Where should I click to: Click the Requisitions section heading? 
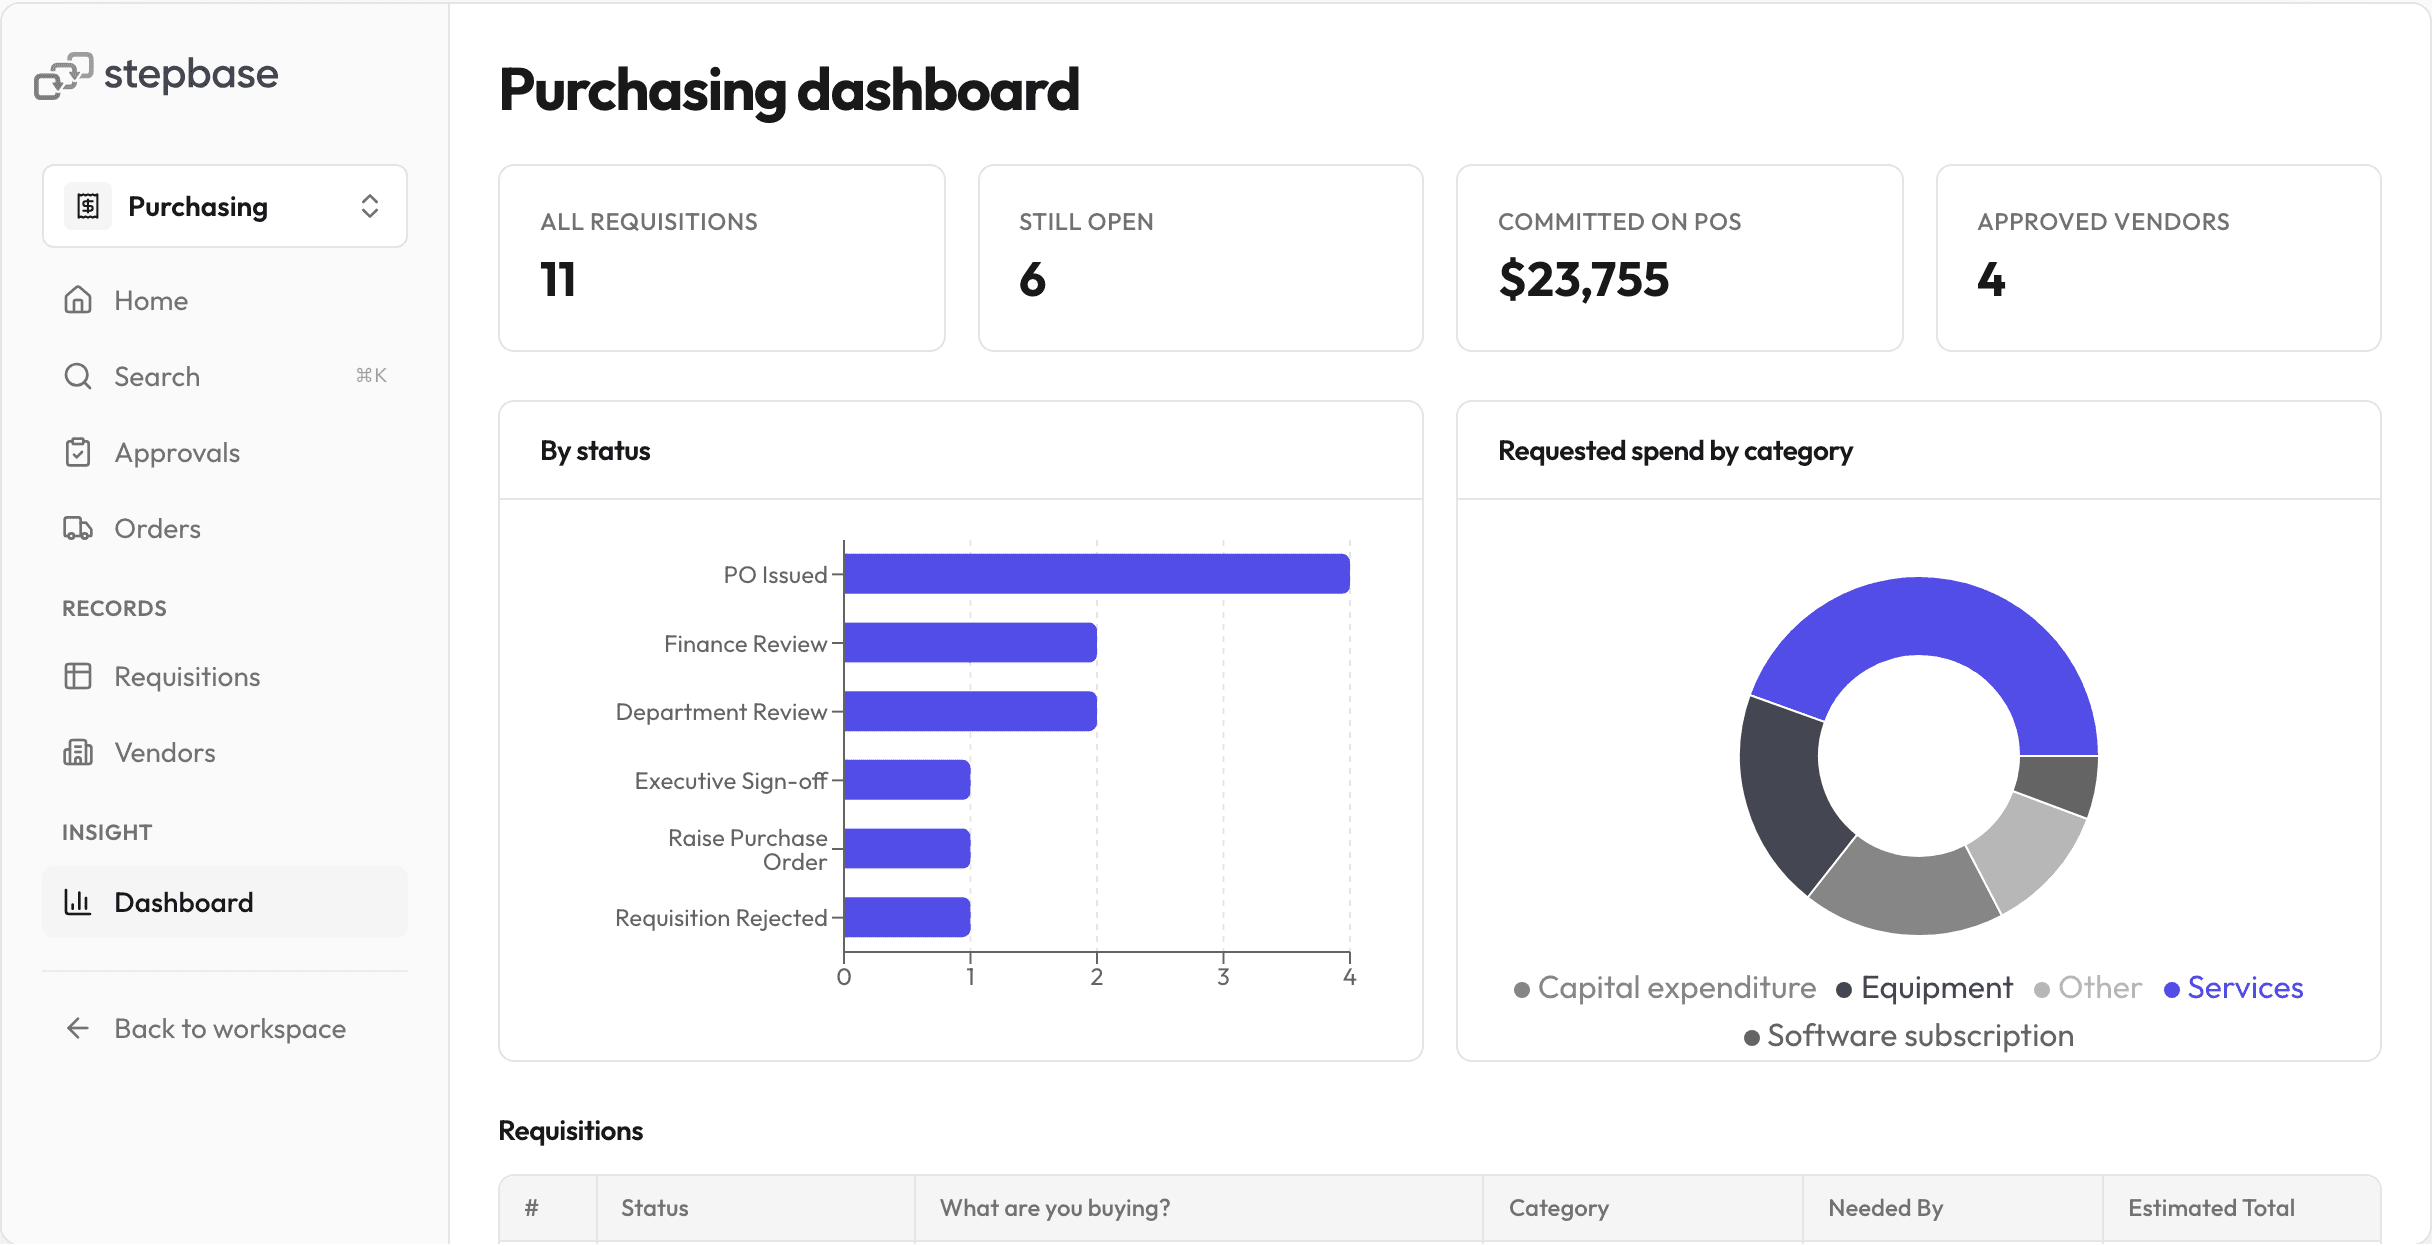click(x=571, y=1131)
